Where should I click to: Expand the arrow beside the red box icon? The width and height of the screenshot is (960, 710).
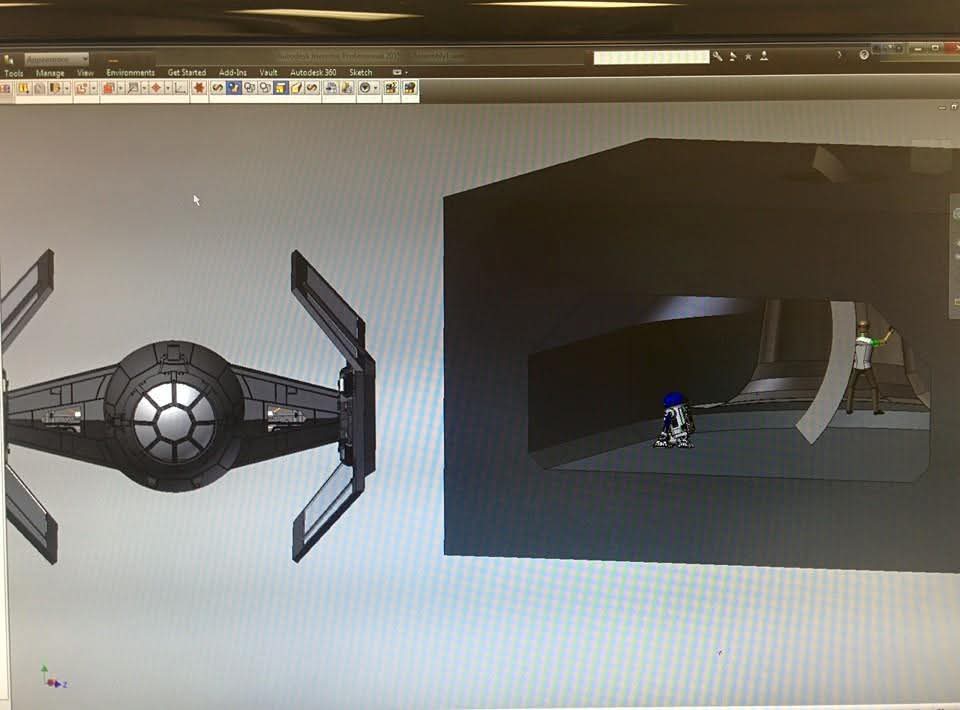[x=121, y=89]
